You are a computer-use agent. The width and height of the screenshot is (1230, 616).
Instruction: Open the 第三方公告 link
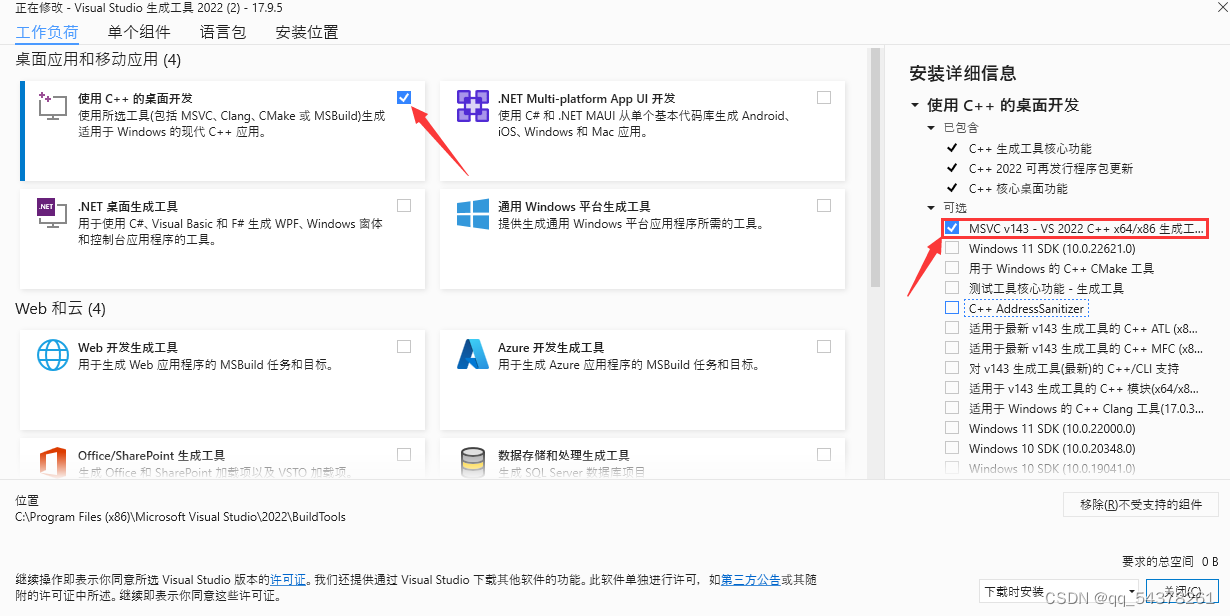point(751,579)
